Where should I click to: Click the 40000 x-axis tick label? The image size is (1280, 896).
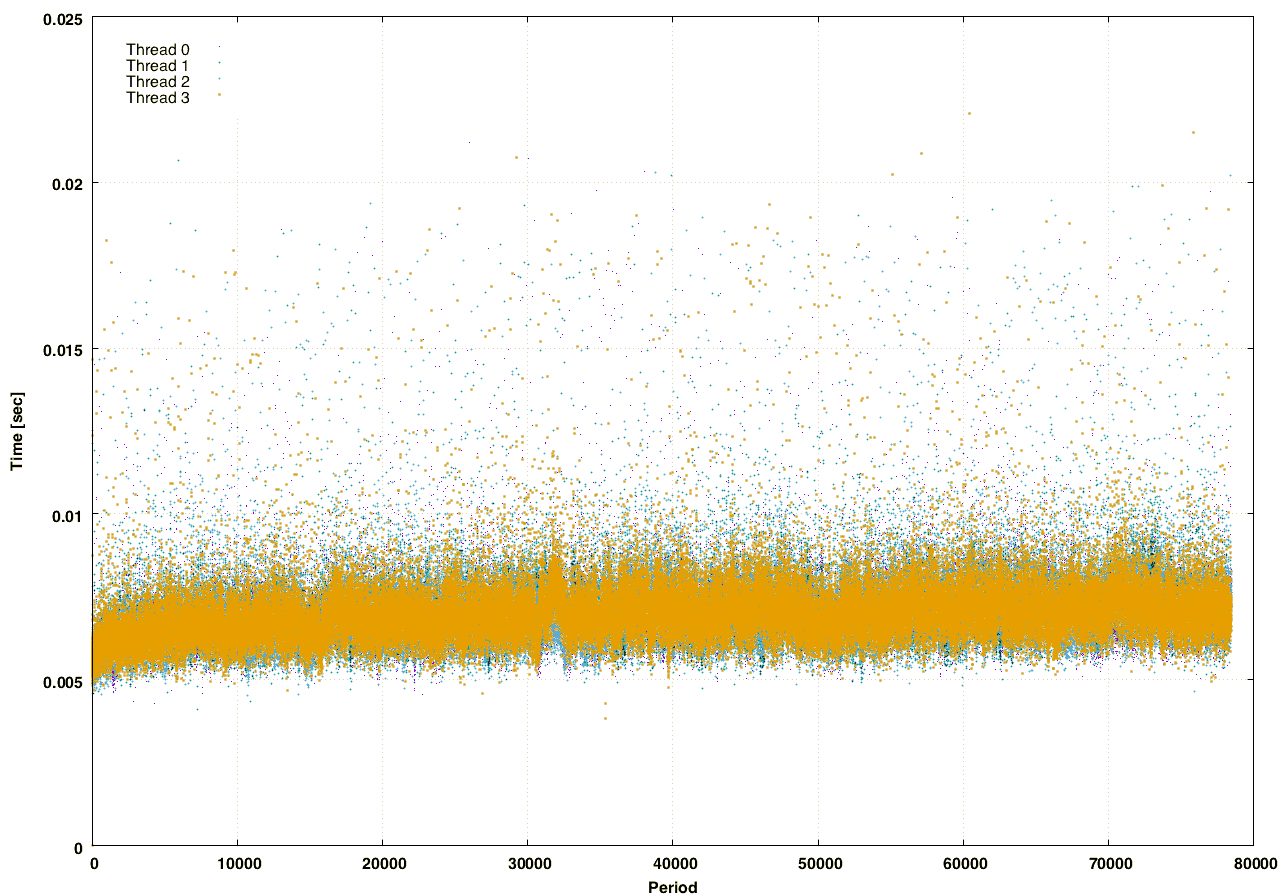[x=672, y=863]
